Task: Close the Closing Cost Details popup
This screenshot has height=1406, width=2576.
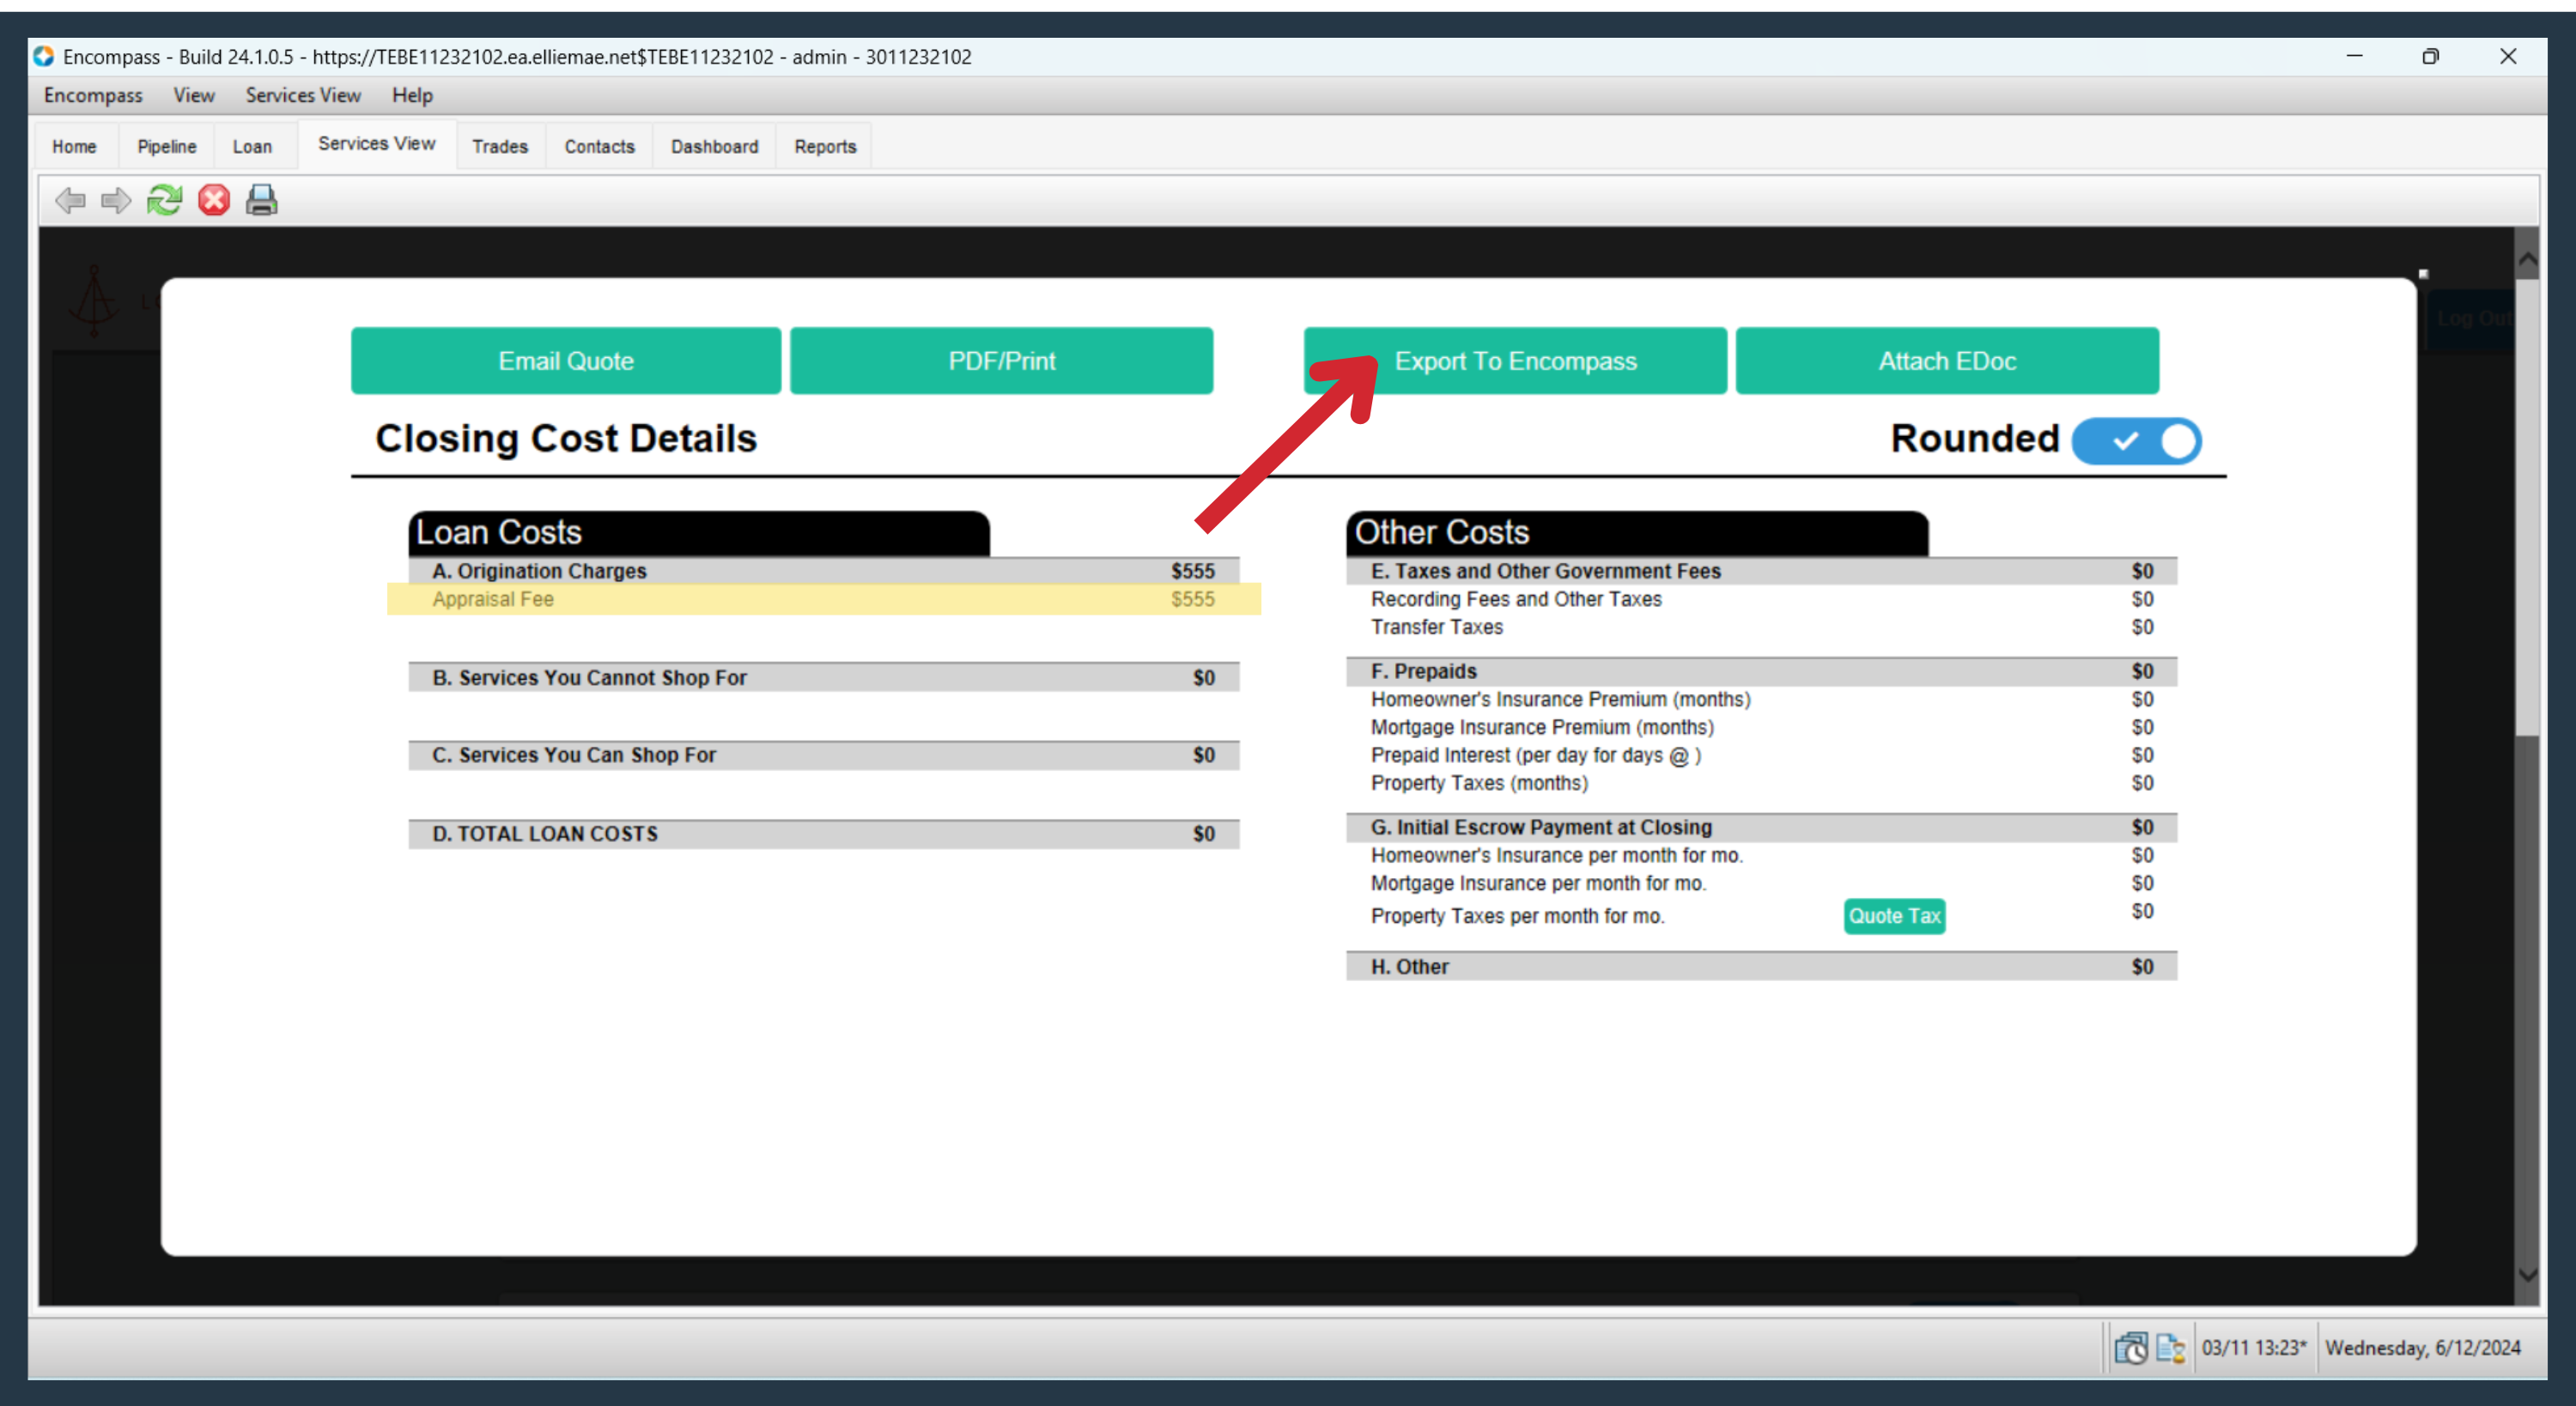Action: point(2423,273)
